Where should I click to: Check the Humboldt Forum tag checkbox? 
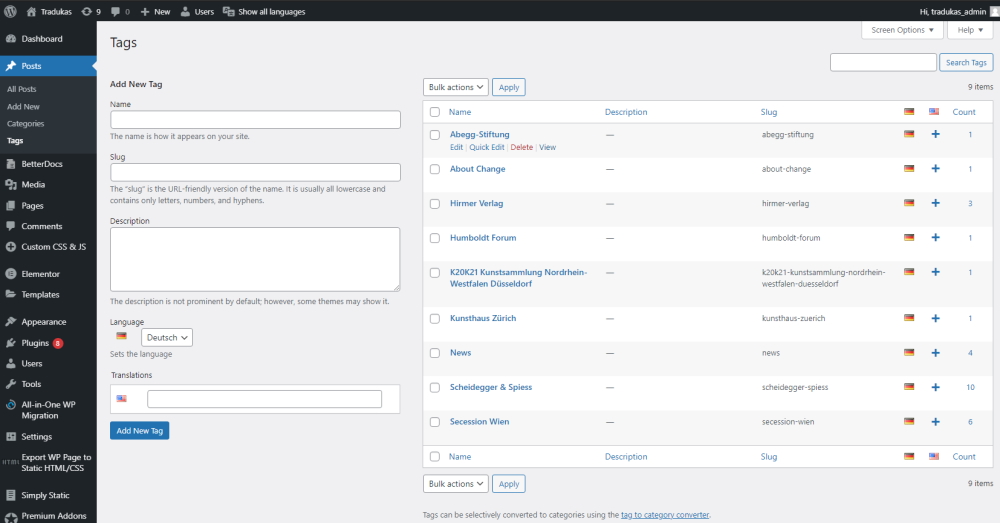tap(435, 239)
